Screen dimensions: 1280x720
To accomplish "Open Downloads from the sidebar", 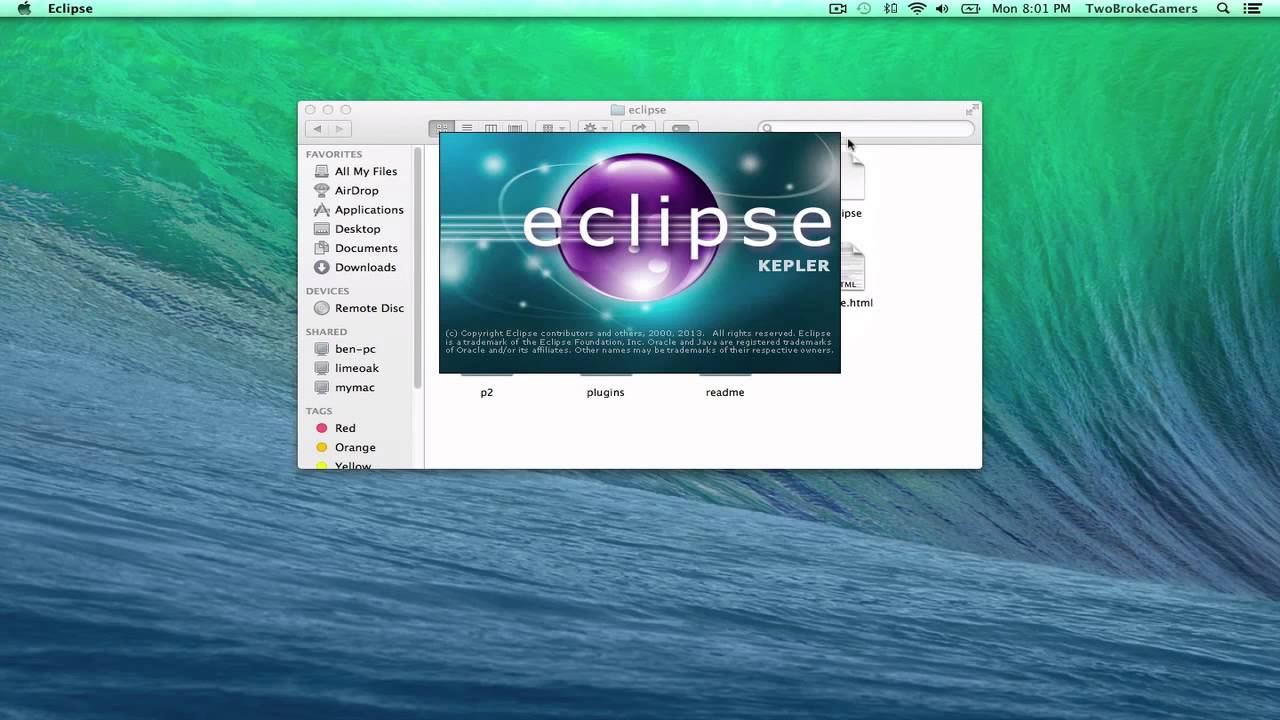I will click(x=355, y=267).
